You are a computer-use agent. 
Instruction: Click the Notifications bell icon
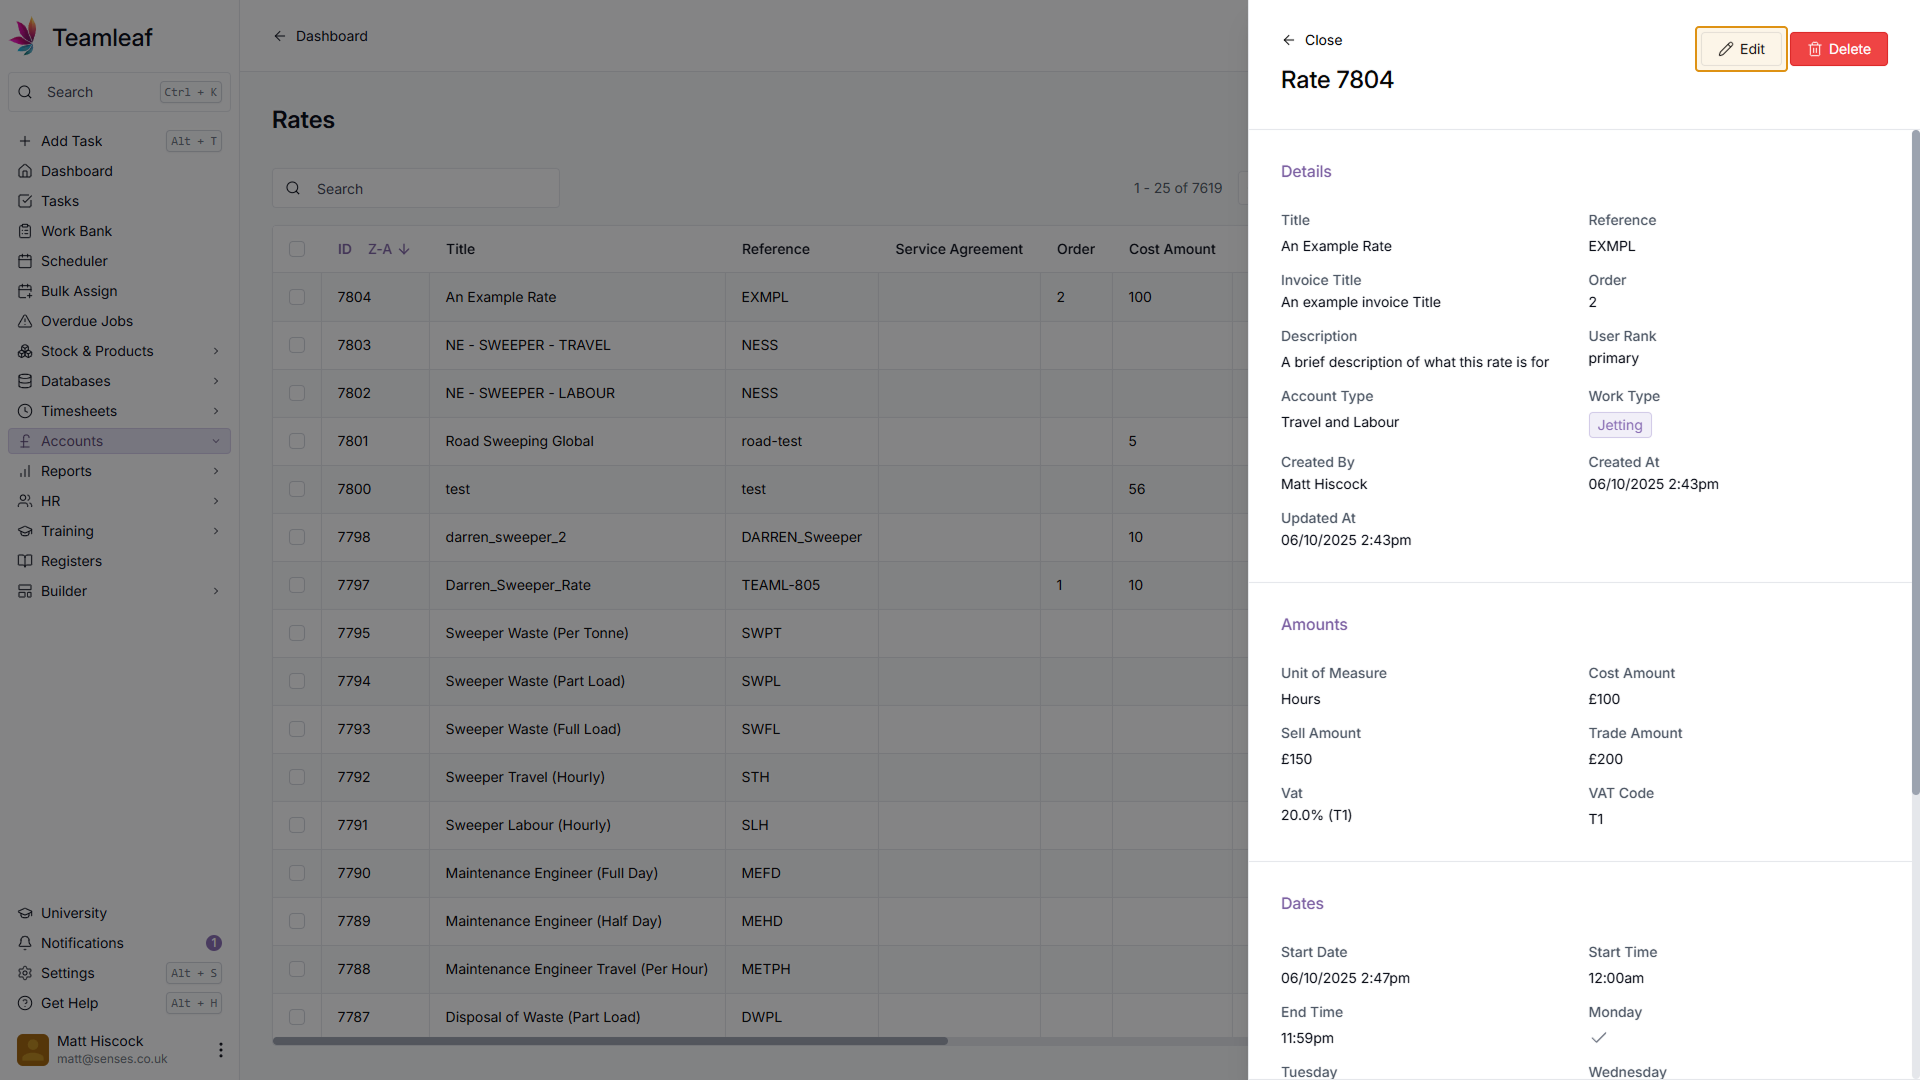[x=25, y=943]
